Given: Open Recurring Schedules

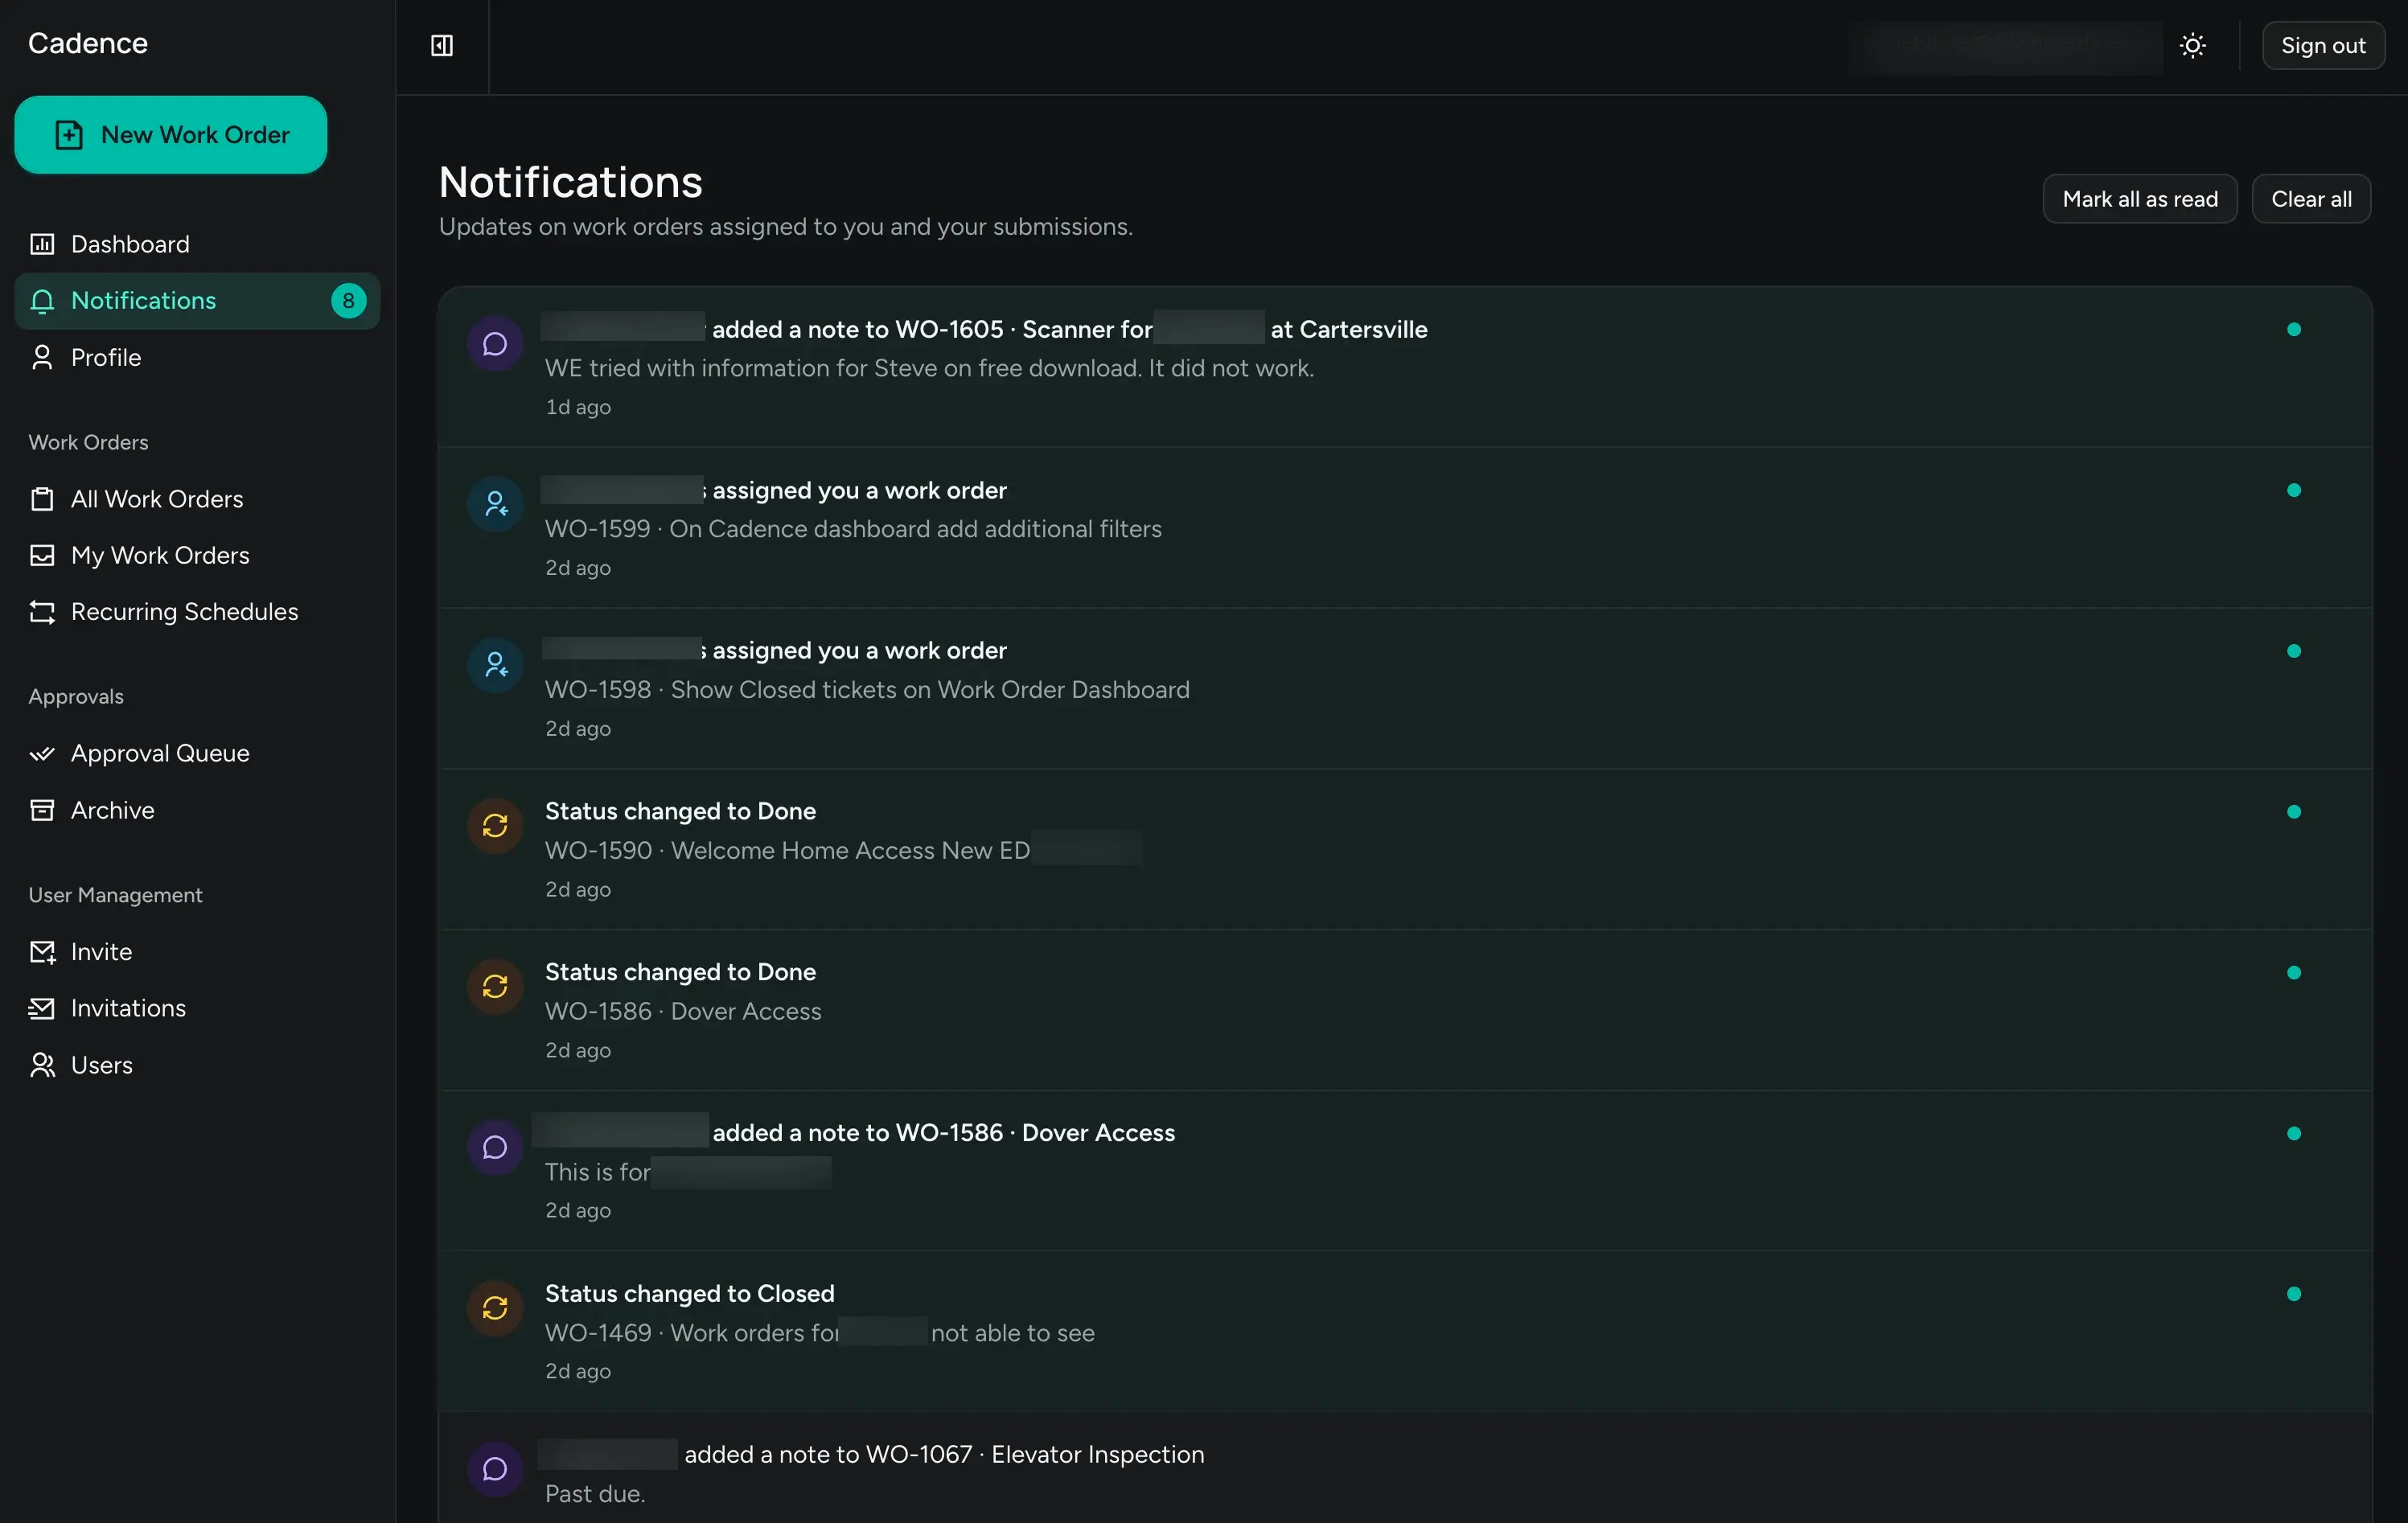Looking at the screenshot, I should point(197,612).
